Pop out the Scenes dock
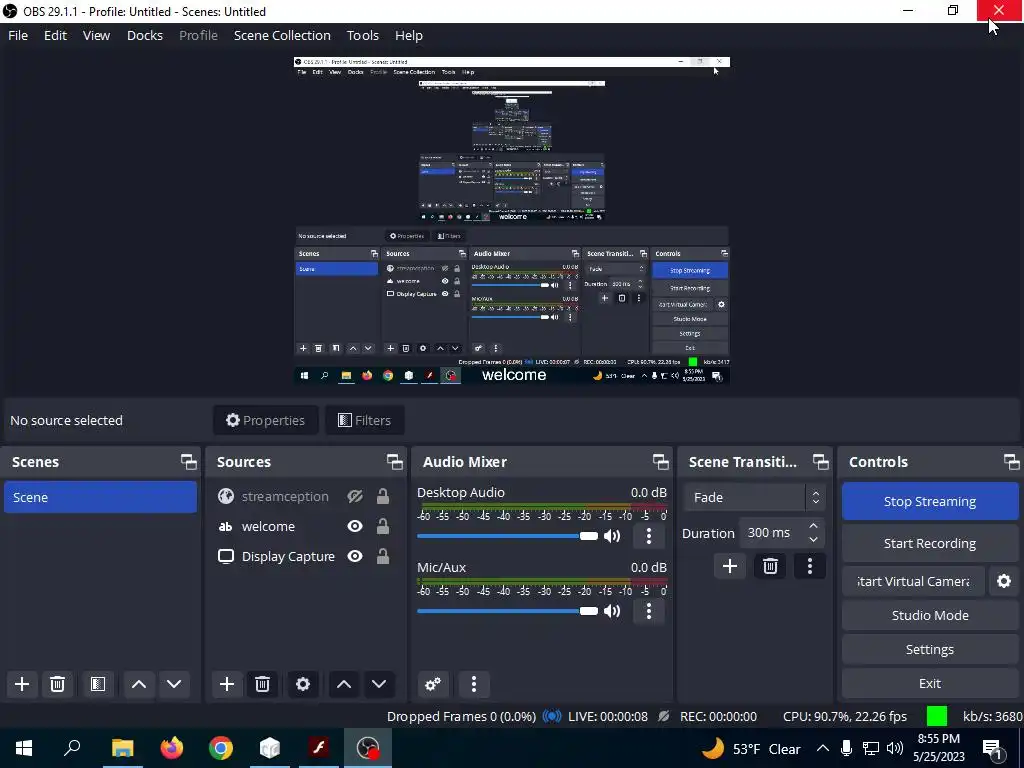 tap(189, 462)
